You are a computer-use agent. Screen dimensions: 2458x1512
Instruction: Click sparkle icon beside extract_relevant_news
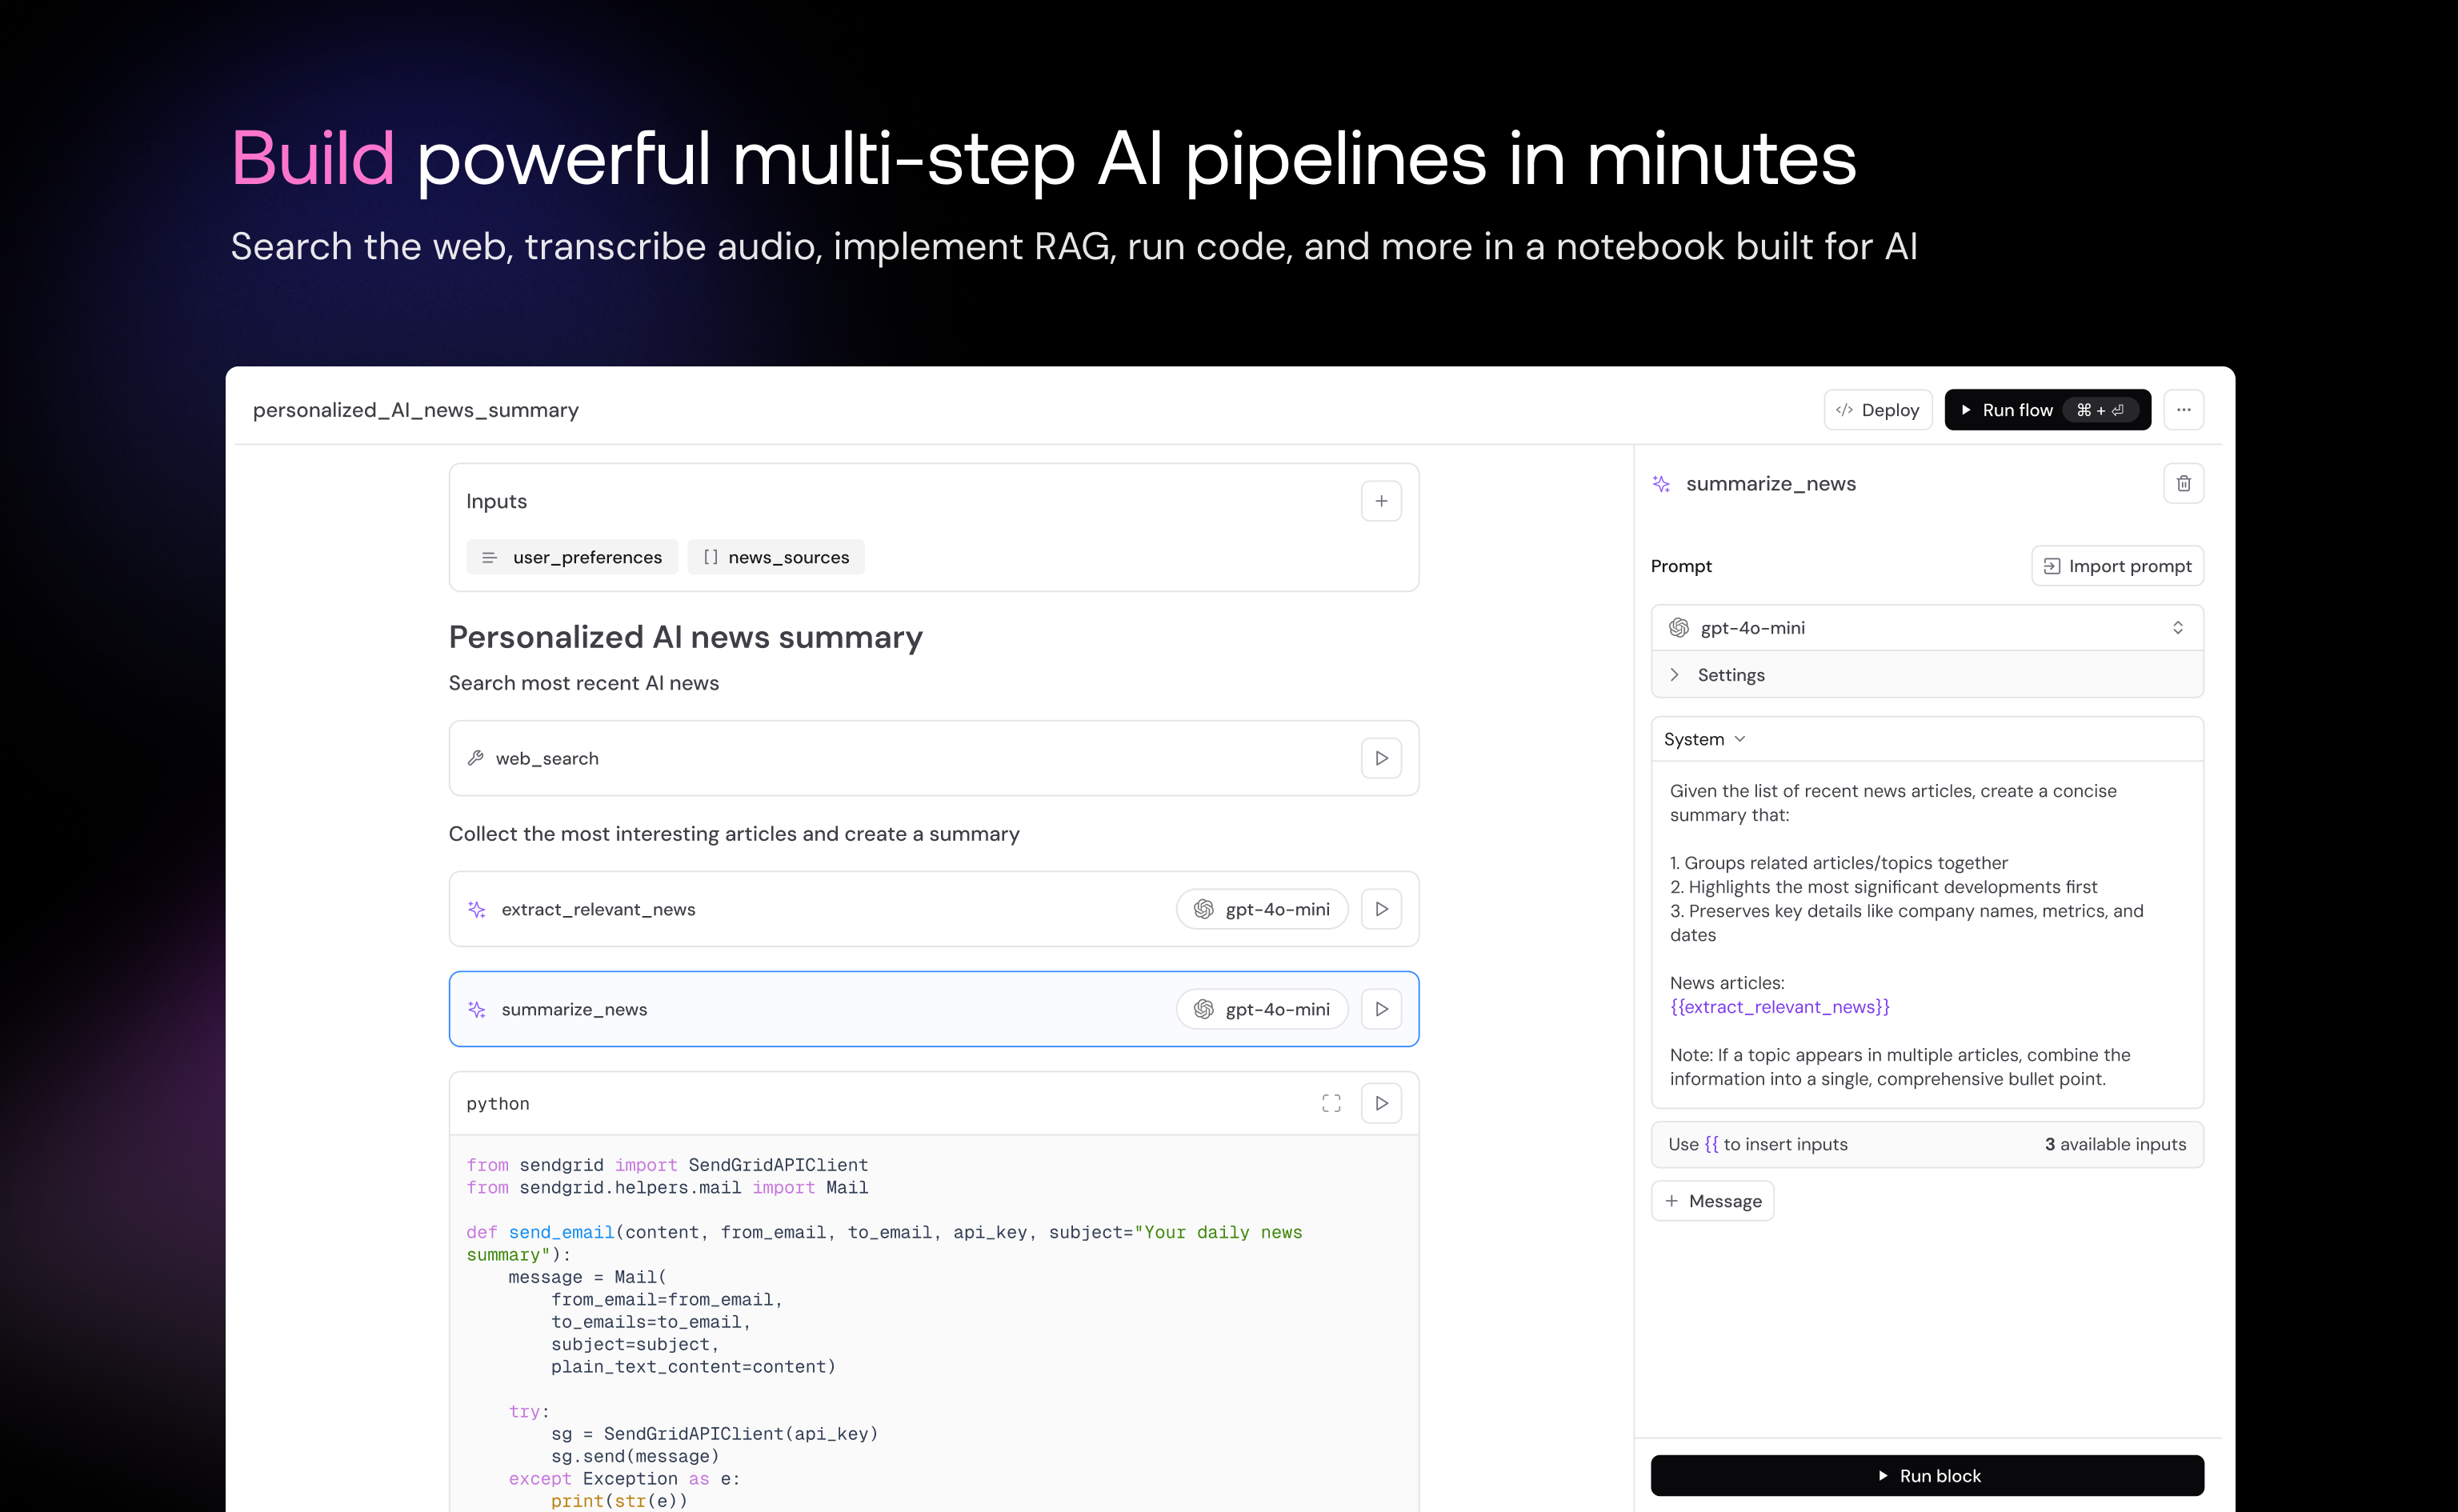click(477, 909)
